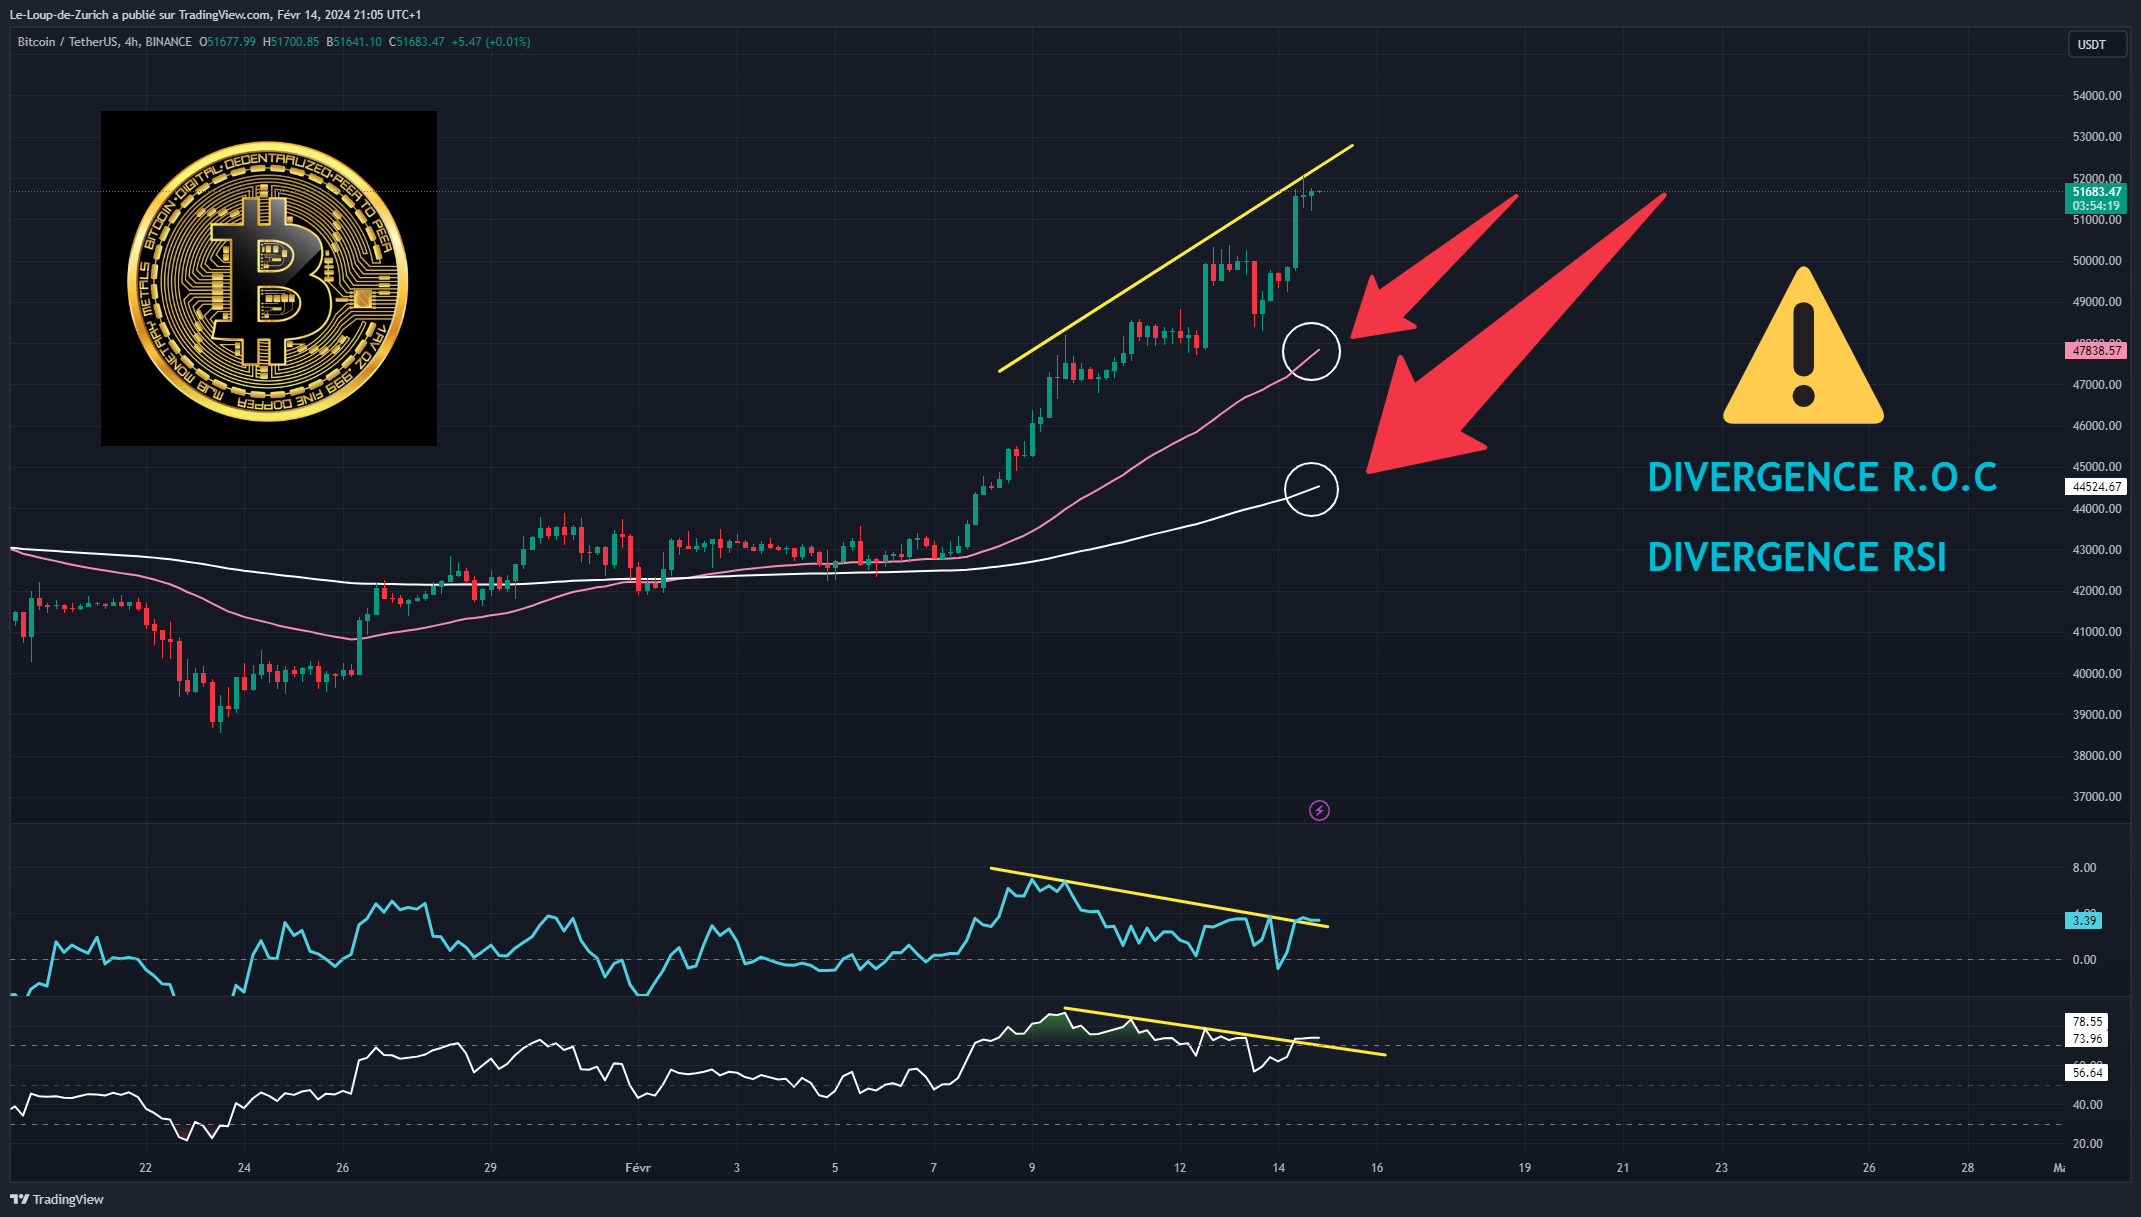The height and width of the screenshot is (1217, 2141).
Task: Click the DIVERGENCE R.O.C text annotation
Action: pyautogui.click(x=1822, y=477)
